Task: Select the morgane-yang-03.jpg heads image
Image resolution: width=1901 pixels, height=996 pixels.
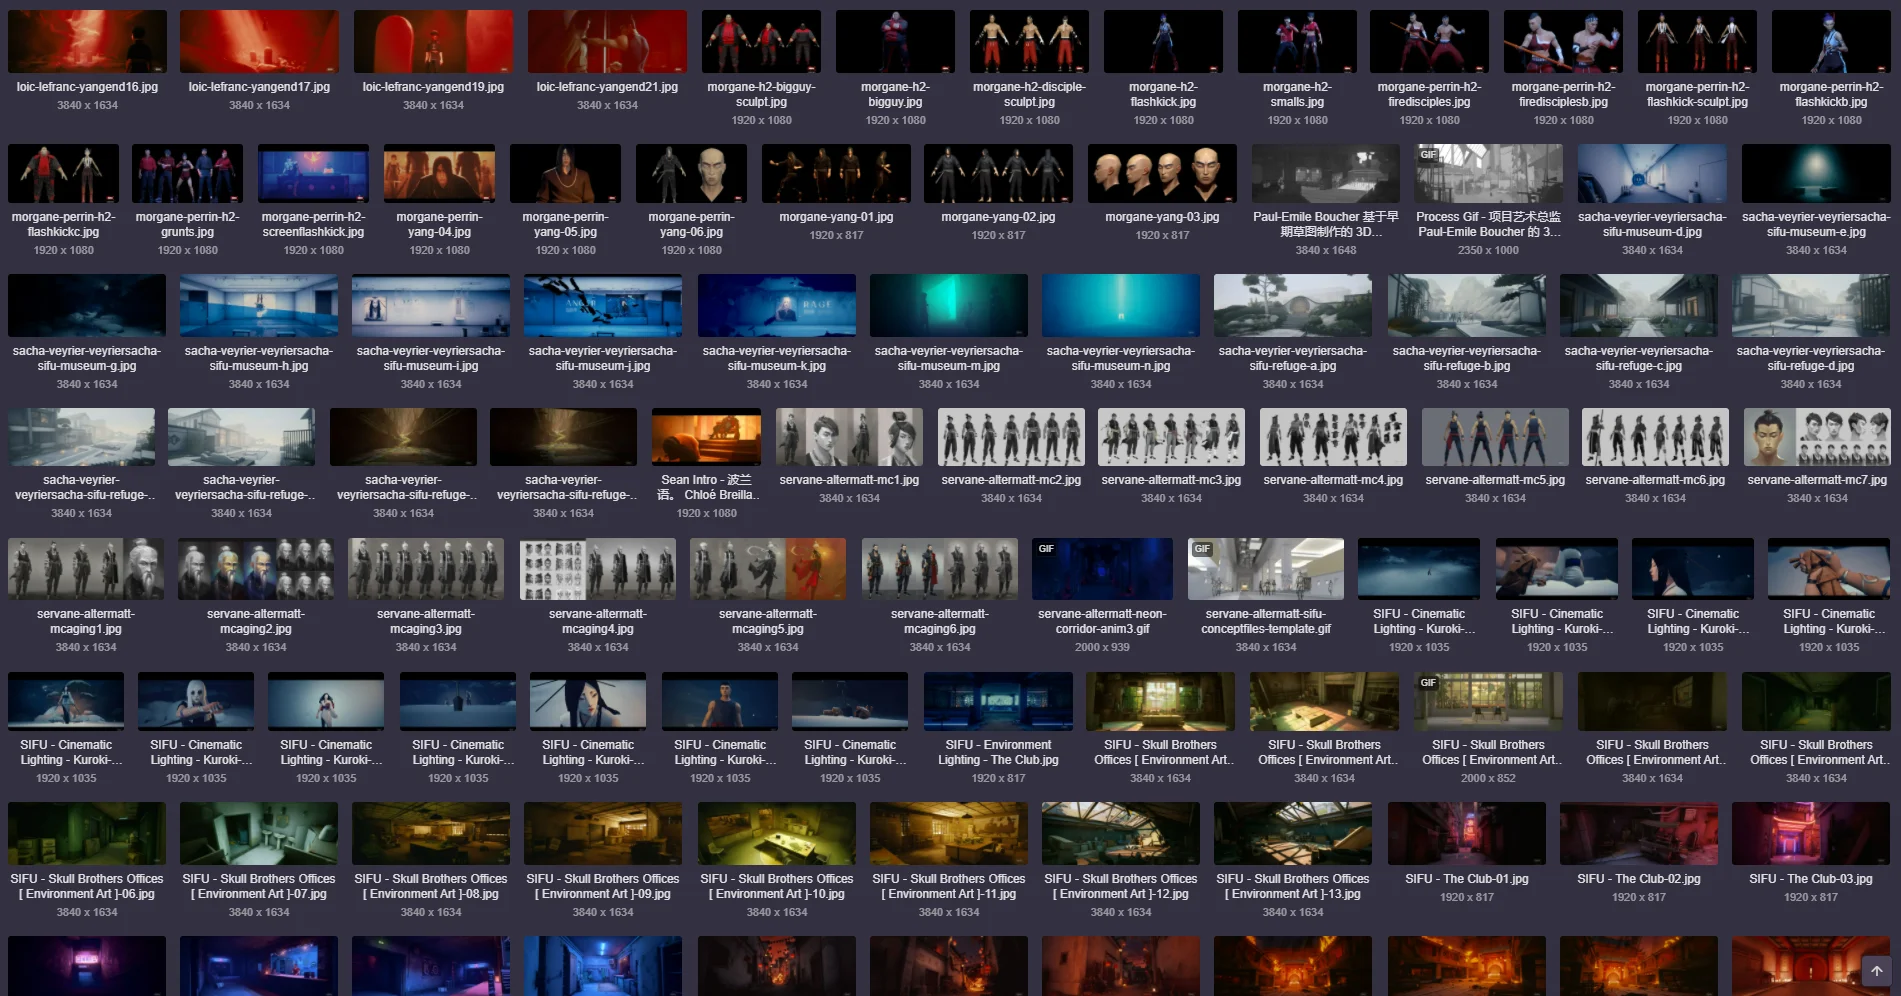Action: point(1162,174)
